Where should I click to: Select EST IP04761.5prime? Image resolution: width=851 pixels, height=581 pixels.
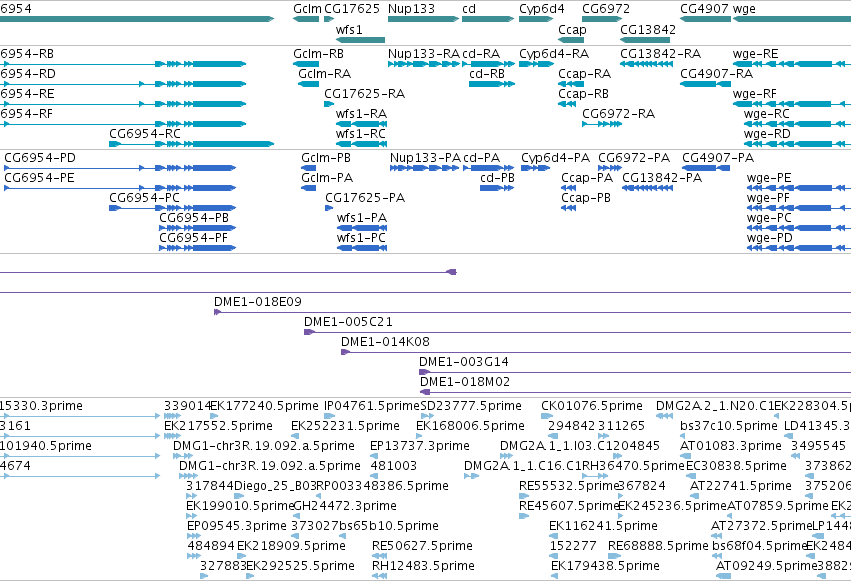click(372, 406)
